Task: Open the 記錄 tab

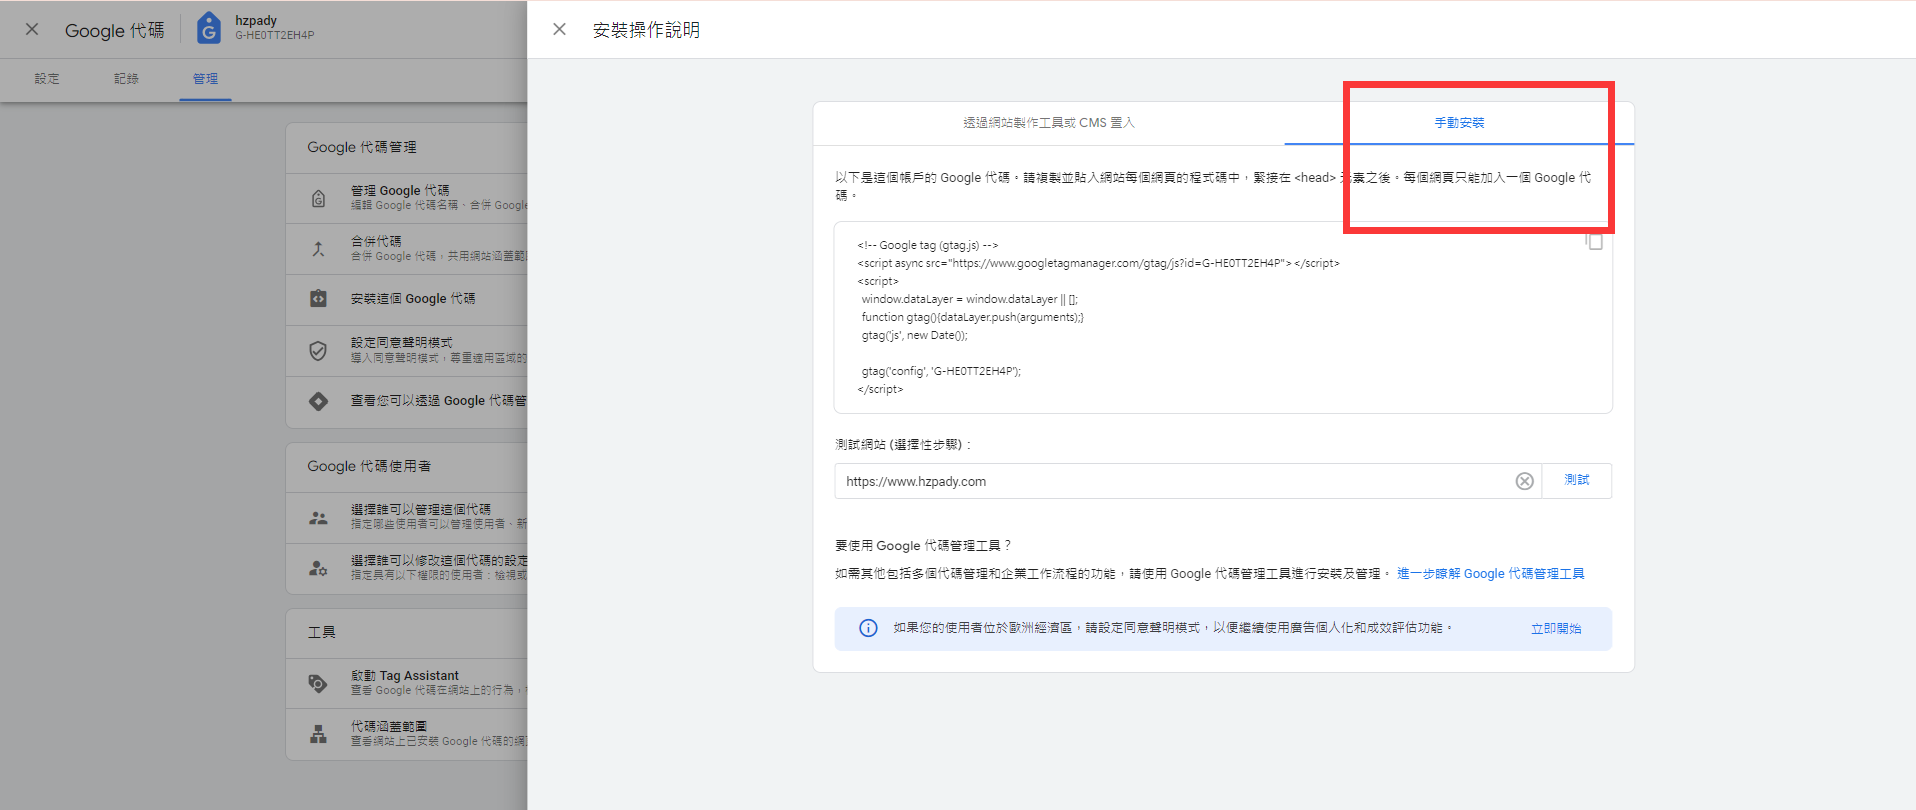Action: [126, 79]
